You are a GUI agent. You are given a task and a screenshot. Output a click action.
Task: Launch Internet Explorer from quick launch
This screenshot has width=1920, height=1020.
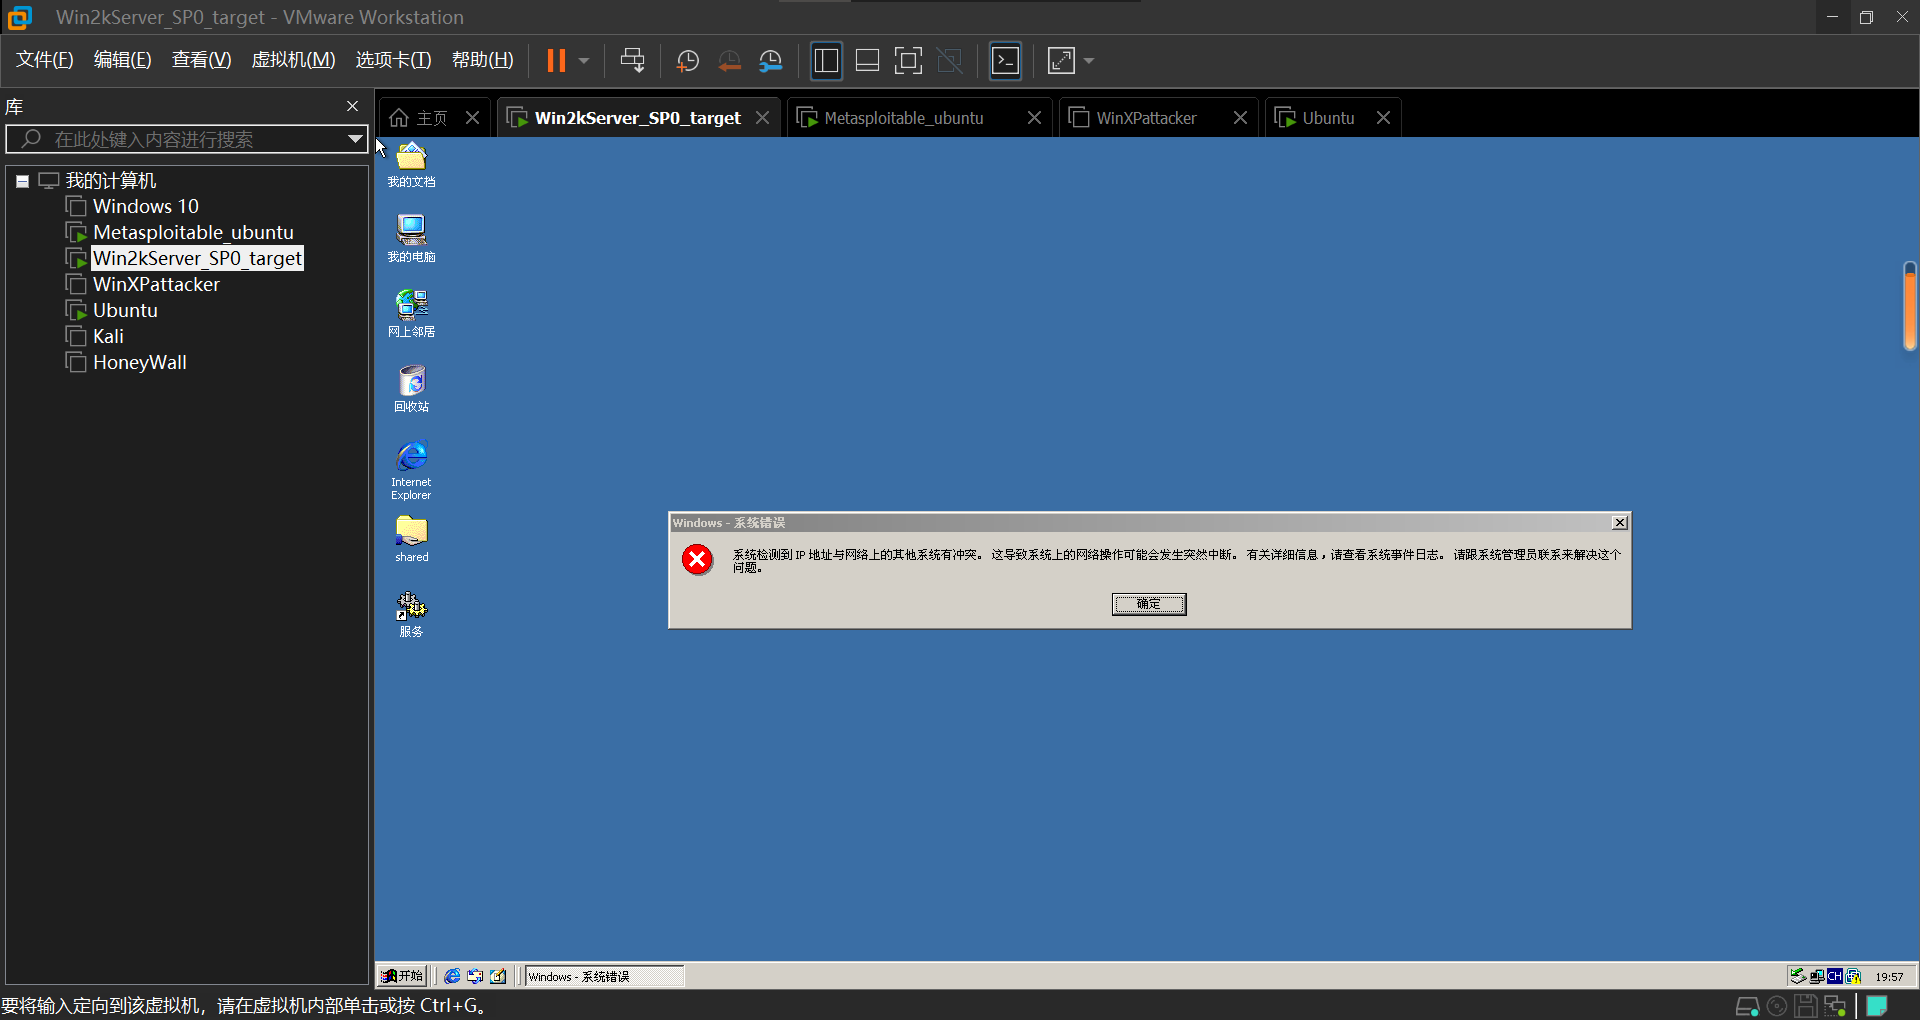tap(452, 976)
